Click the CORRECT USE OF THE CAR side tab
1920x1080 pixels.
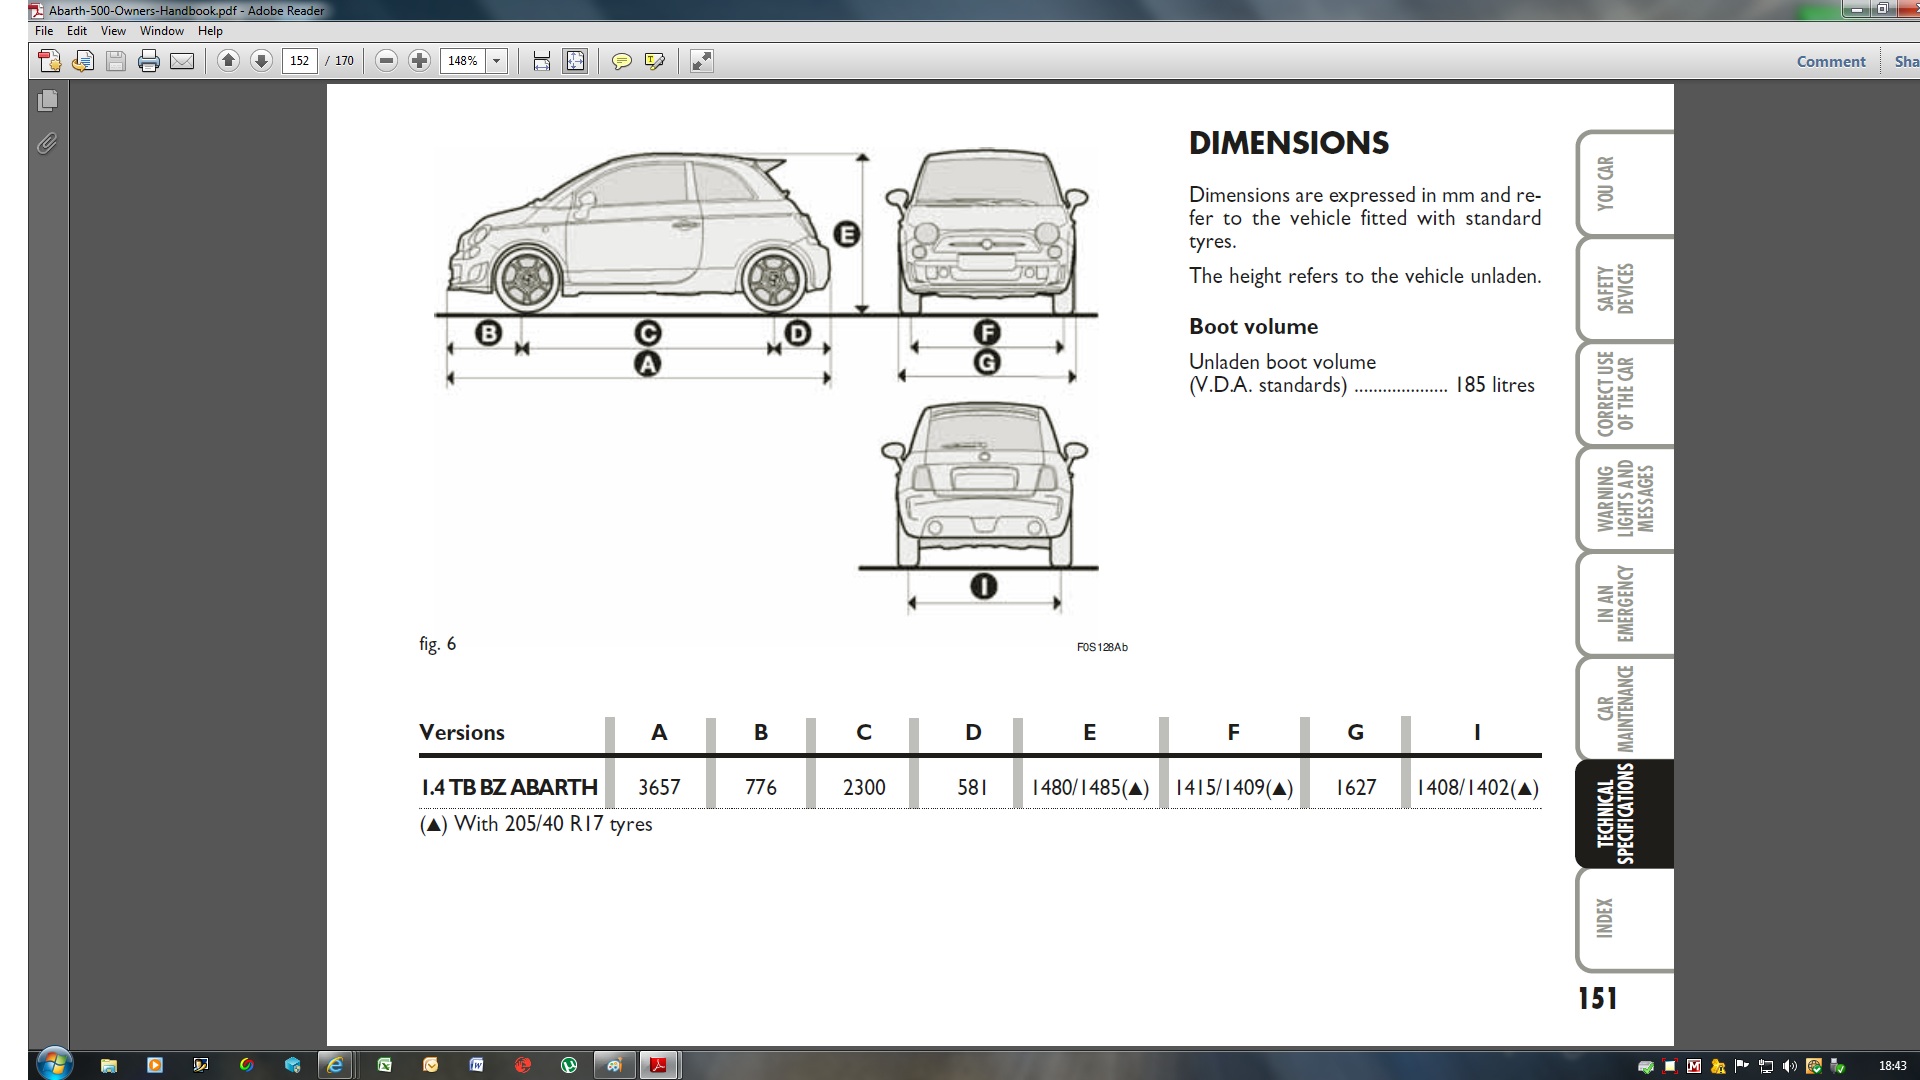[x=1624, y=393]
